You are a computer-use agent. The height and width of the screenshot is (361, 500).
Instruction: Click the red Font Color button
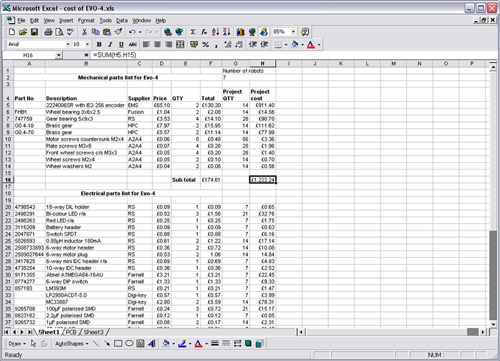[x=311, y=45]
